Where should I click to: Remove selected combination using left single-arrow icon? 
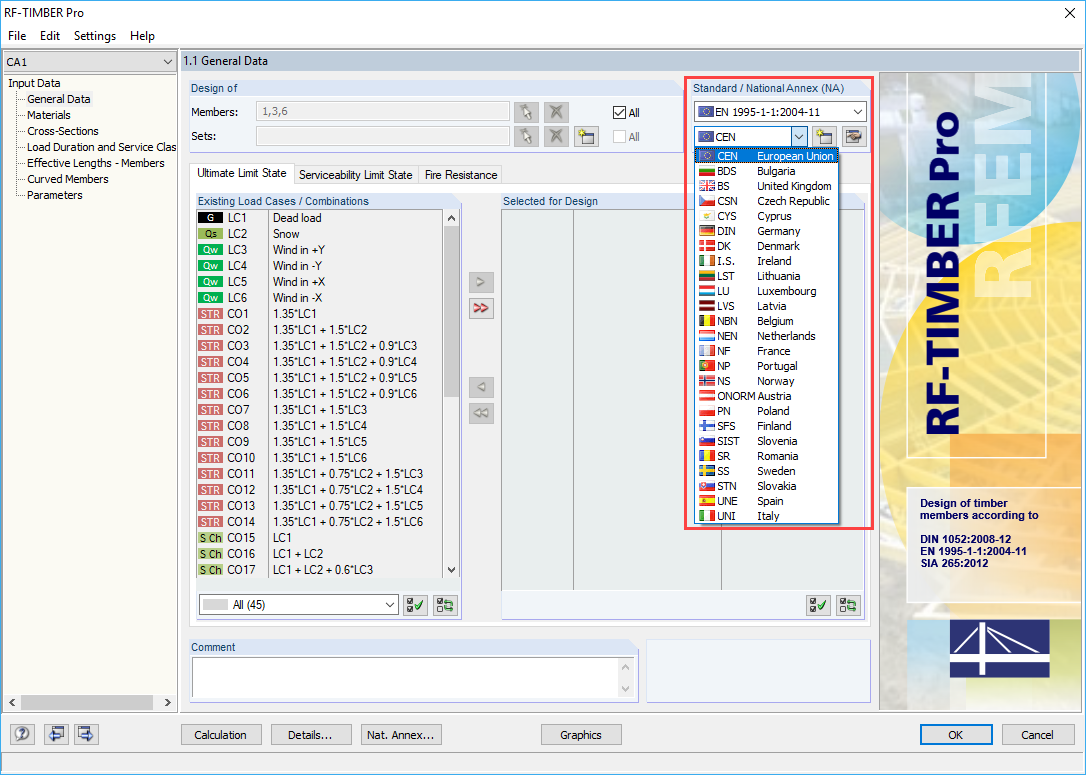(481, 387)
